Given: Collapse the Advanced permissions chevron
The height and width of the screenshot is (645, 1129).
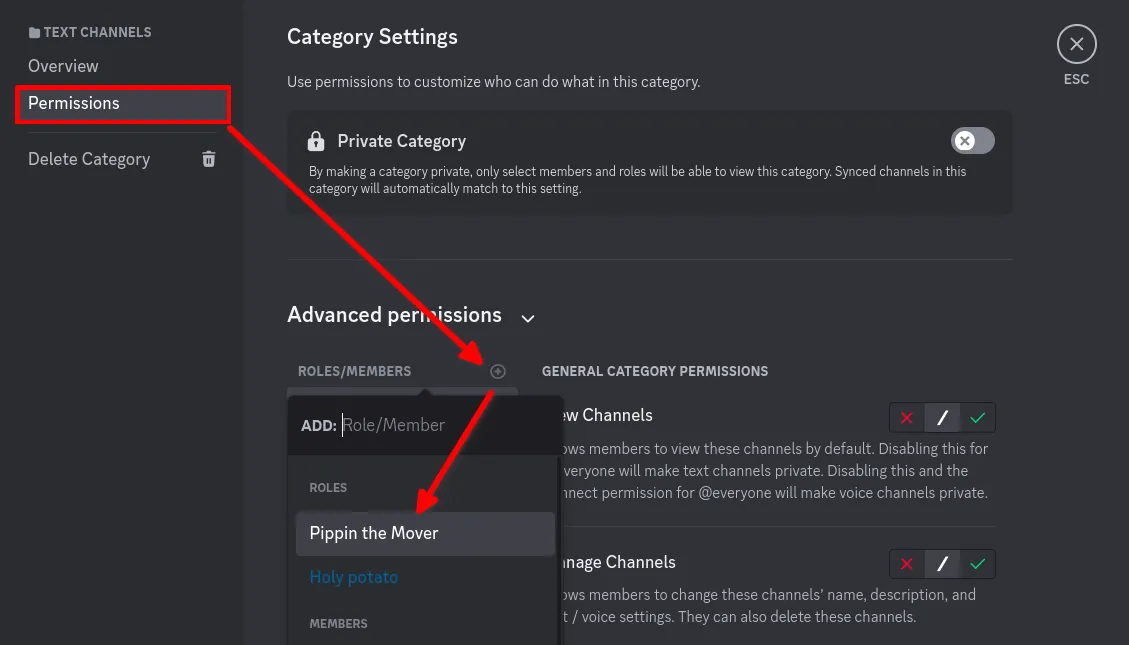Looking at the screenshot, I should tap(528, 318).
